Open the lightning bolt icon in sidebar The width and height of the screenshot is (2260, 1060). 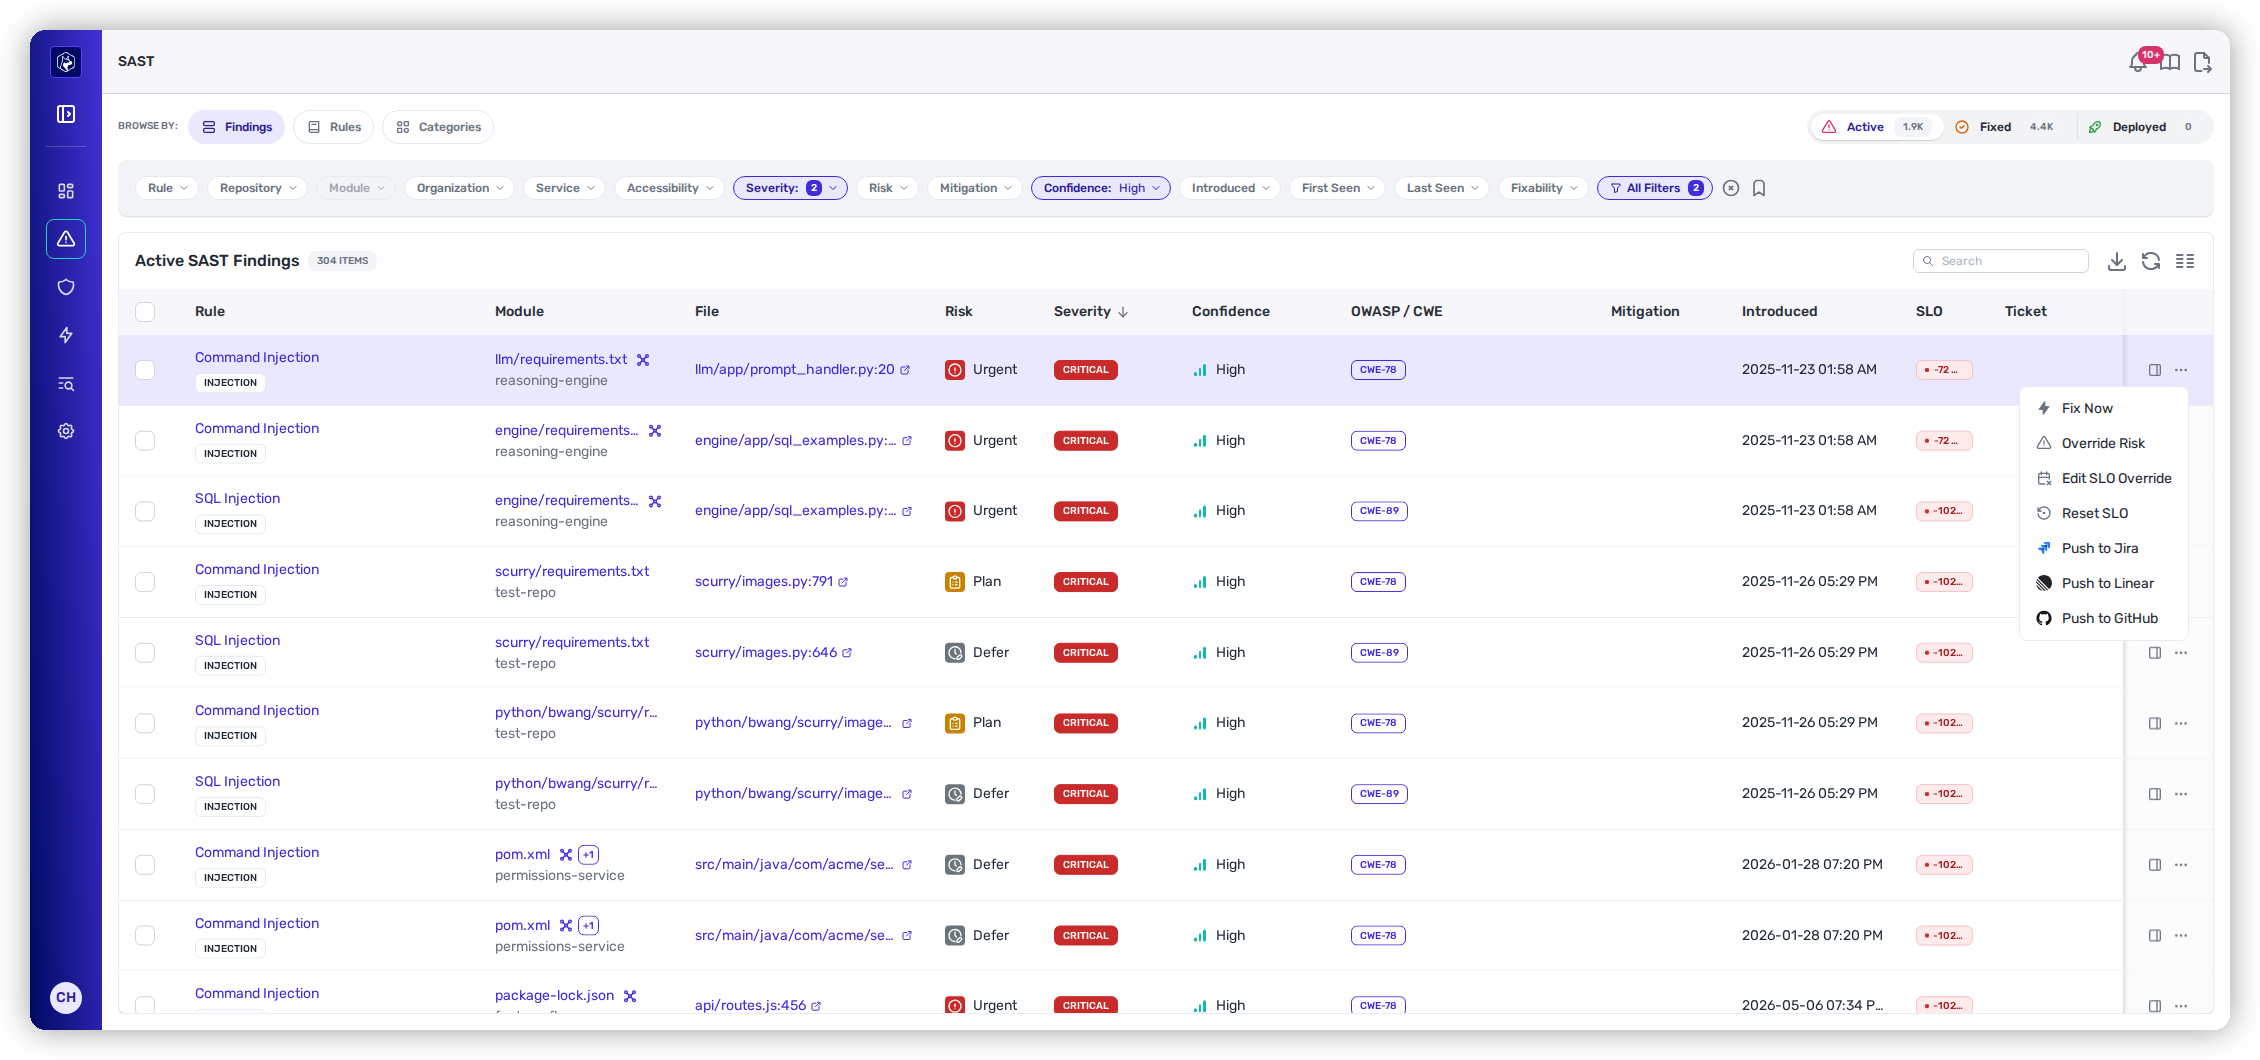66,335
